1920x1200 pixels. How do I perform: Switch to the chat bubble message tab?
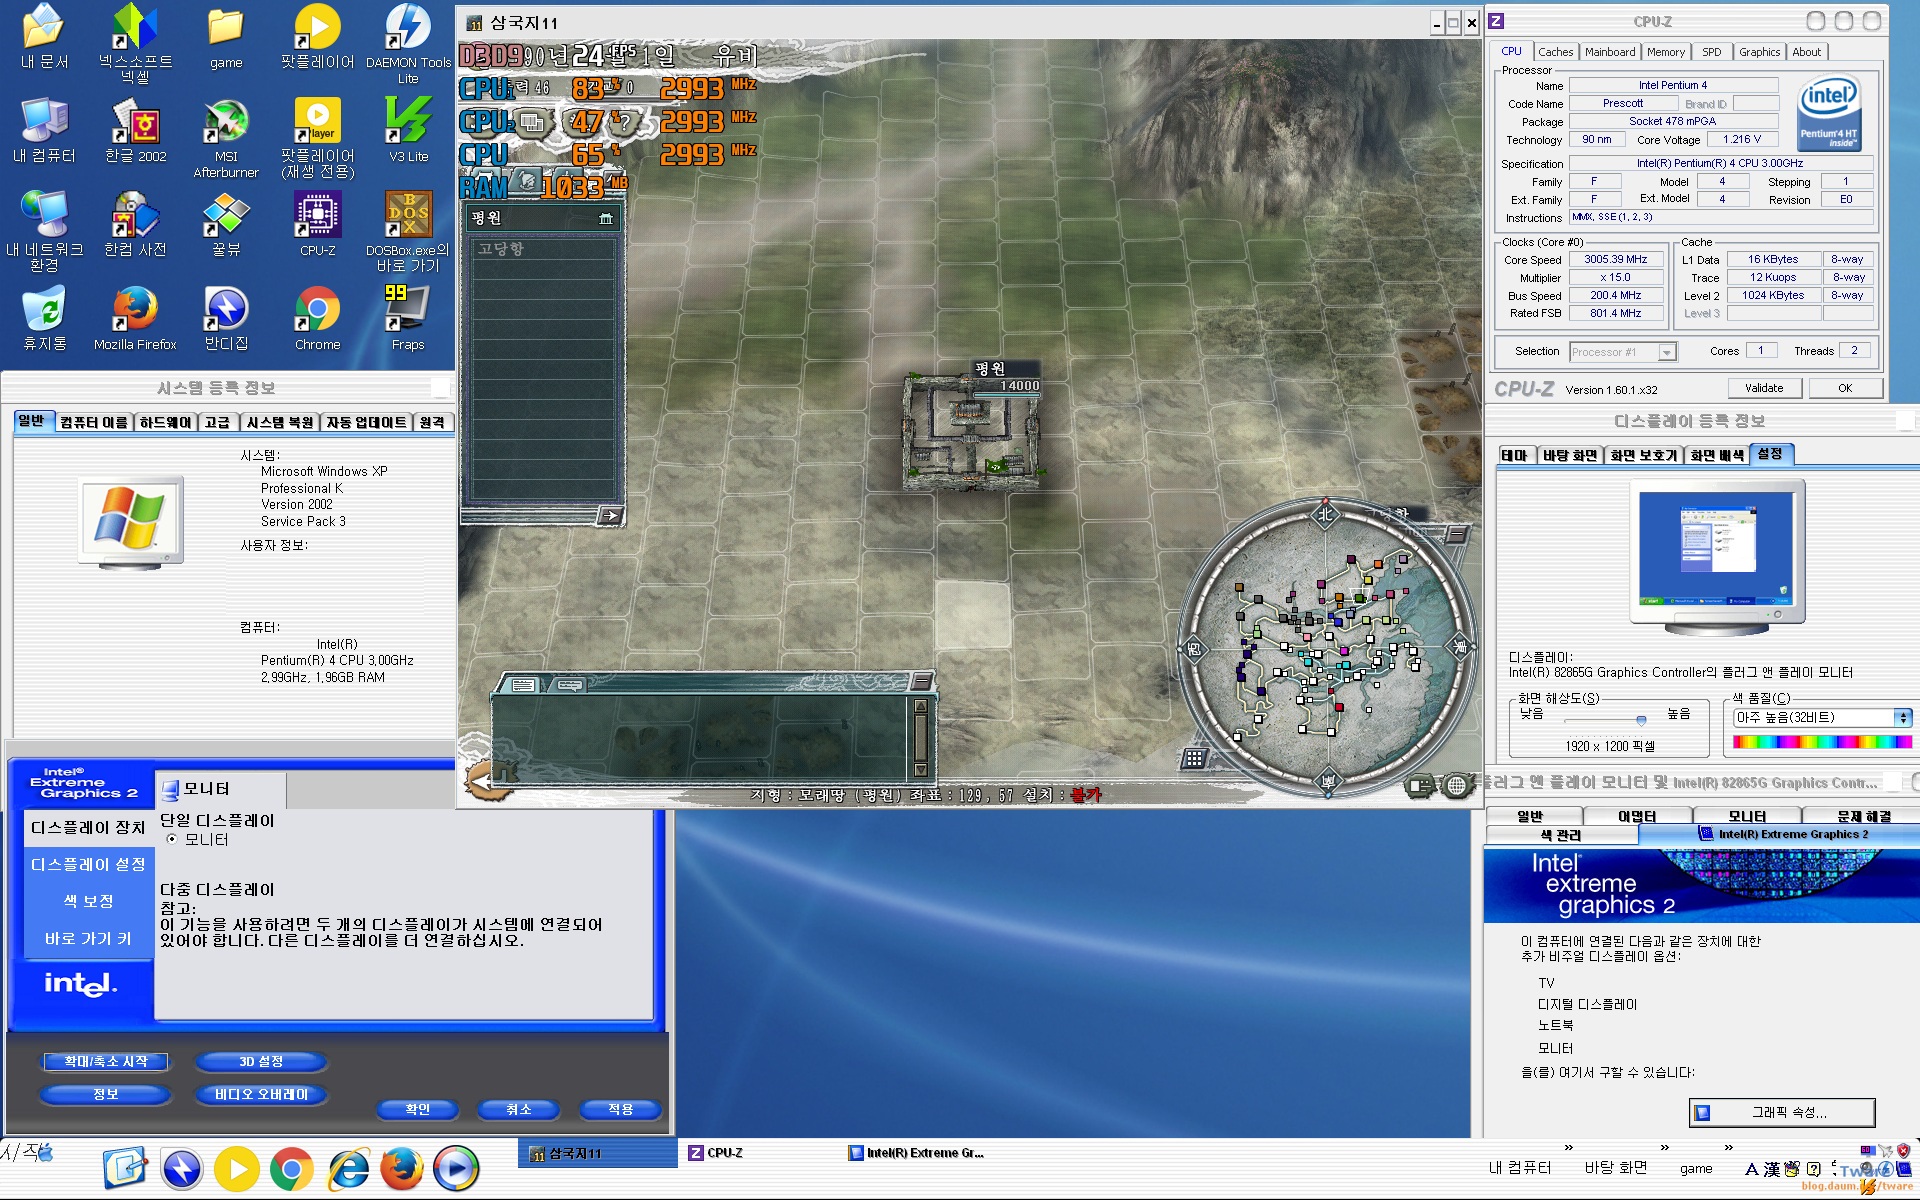[570, 685]
